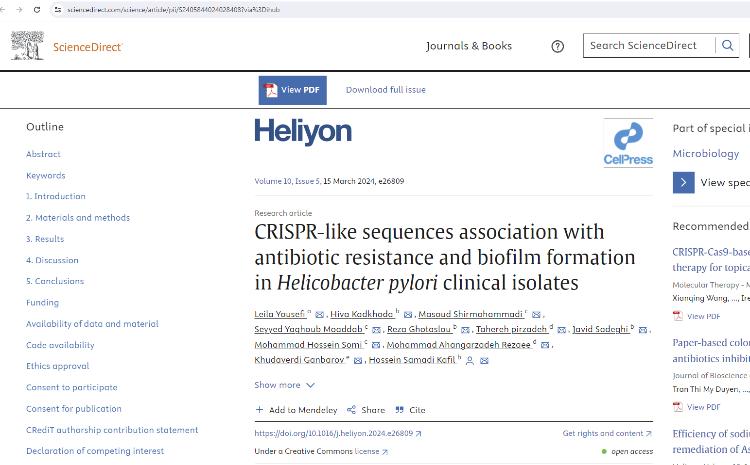Image resolution: width=750 pixels, height=465 pixels.
Task: Click person icon beside Hossein Samadi Kafil
Action: pos(470,360)
